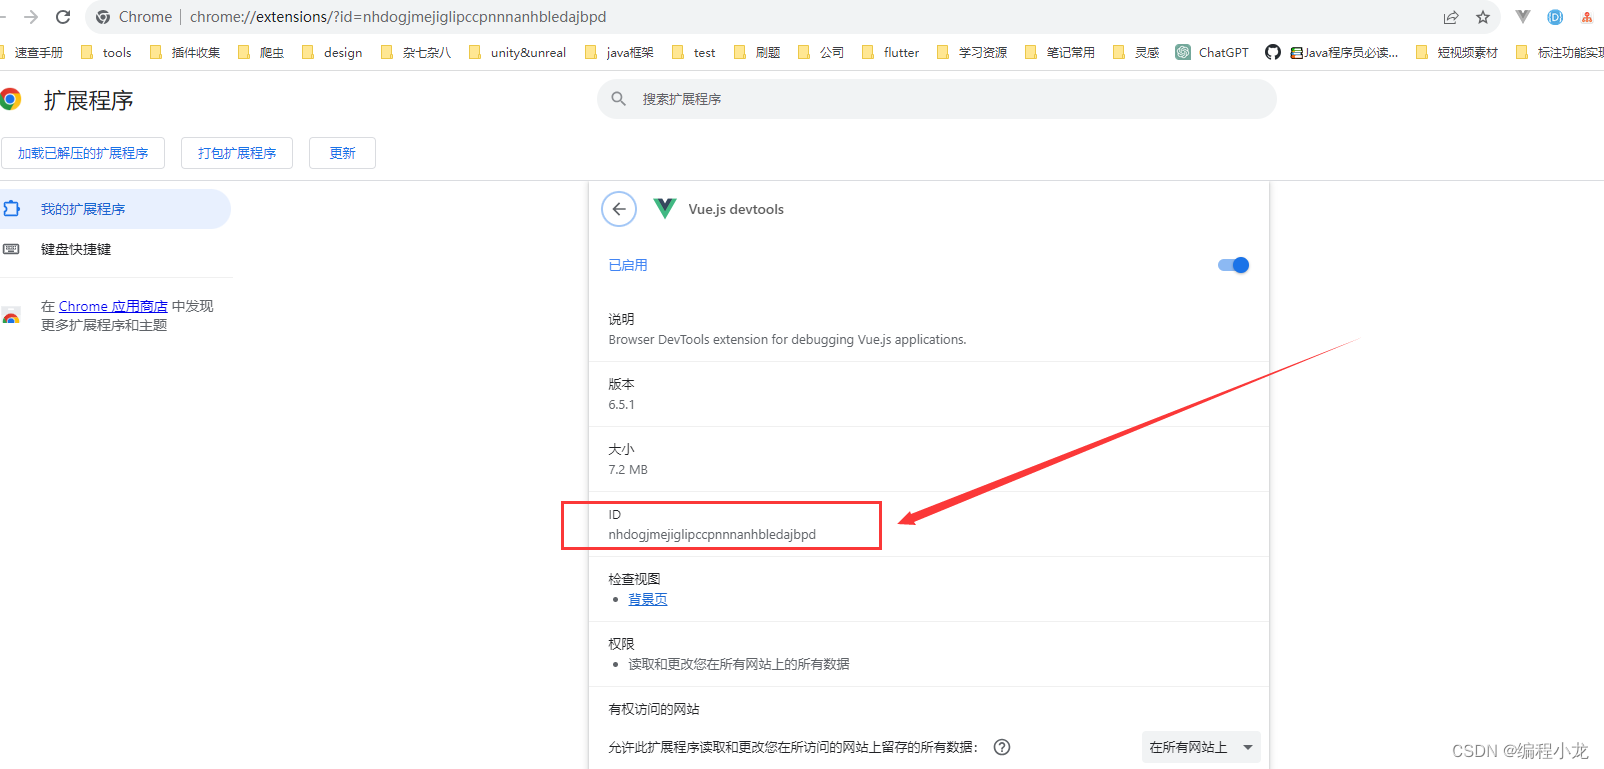Bookmark this page with the star icon
This screenshot has width=1604, height=769.
[1483, 17]
